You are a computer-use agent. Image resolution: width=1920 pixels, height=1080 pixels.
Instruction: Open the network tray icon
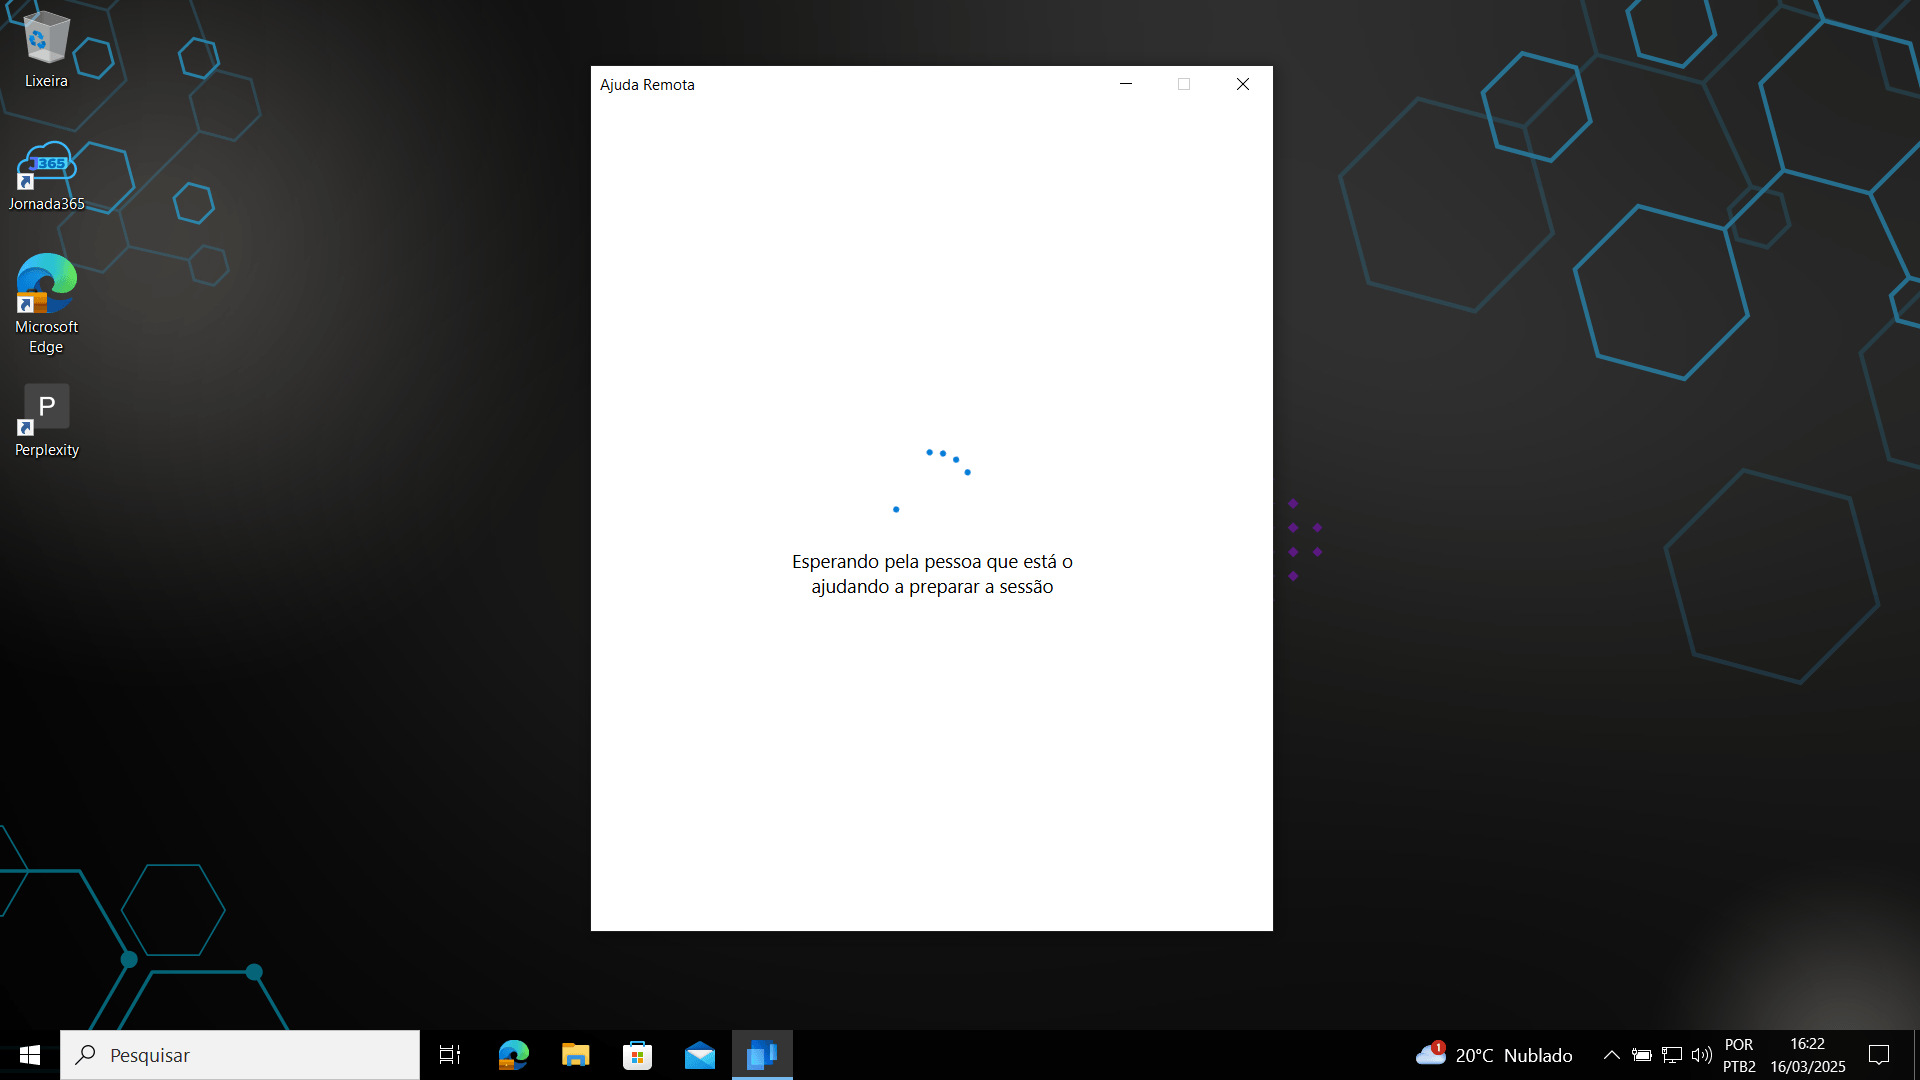1671,1055
